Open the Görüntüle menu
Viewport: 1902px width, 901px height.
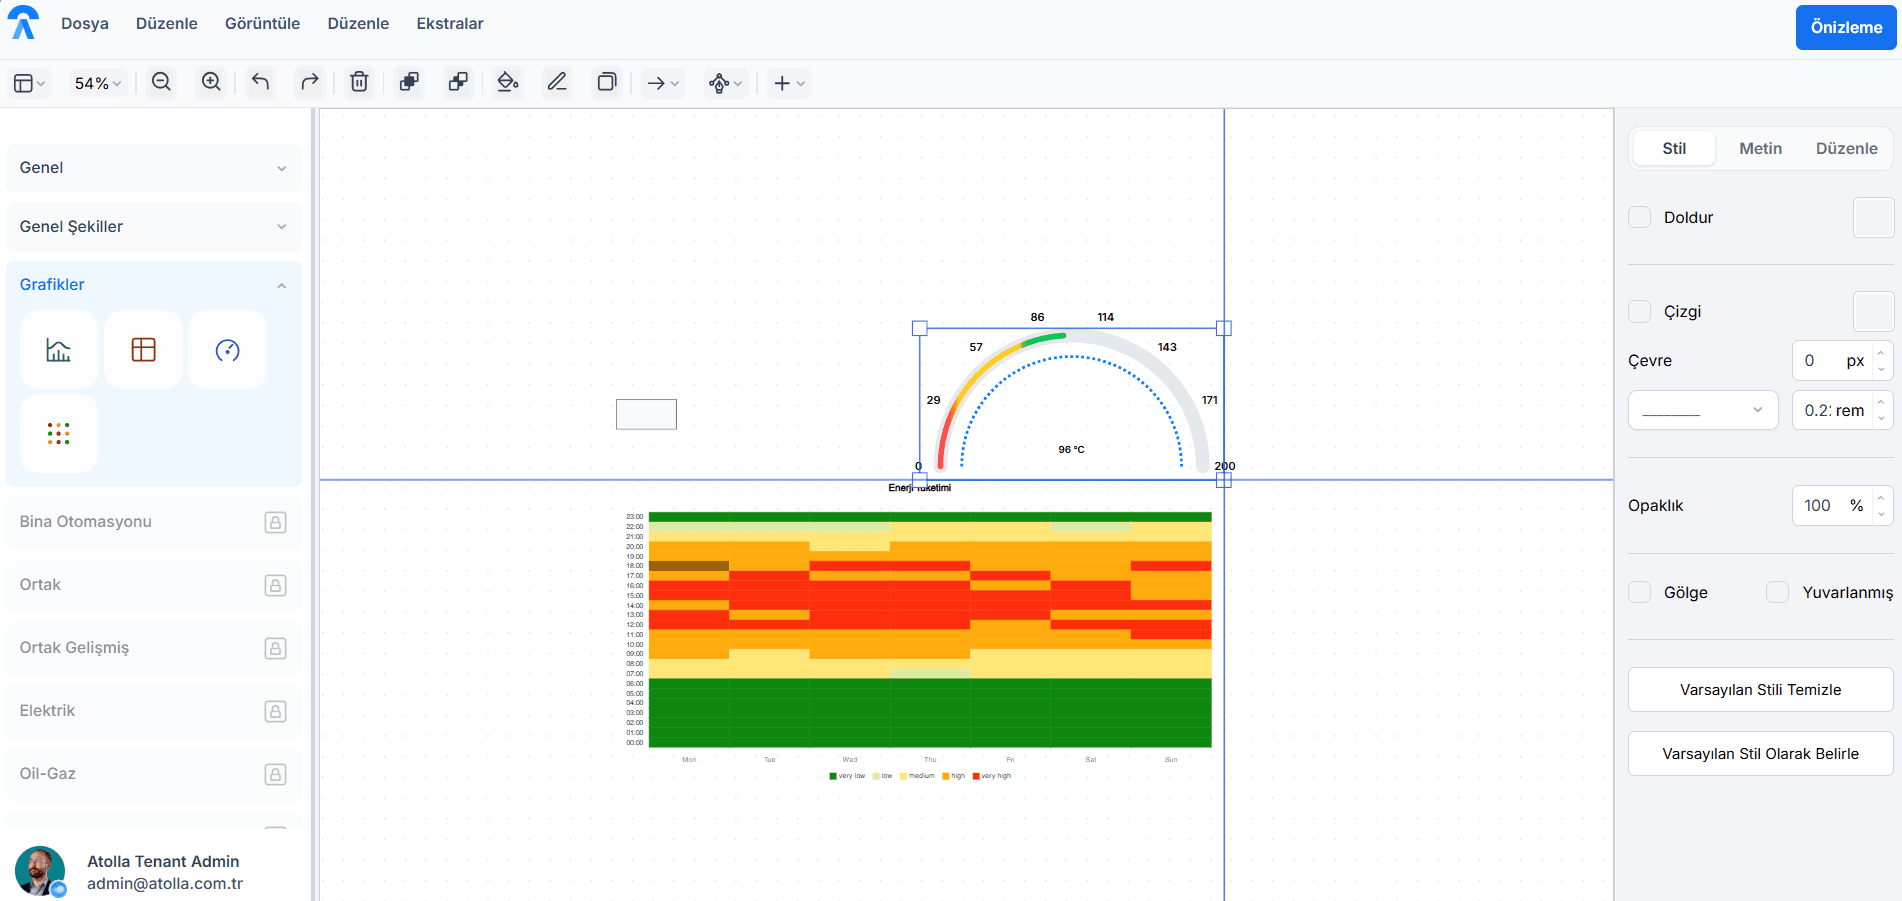pyautogui.click(x=262, y=23)
